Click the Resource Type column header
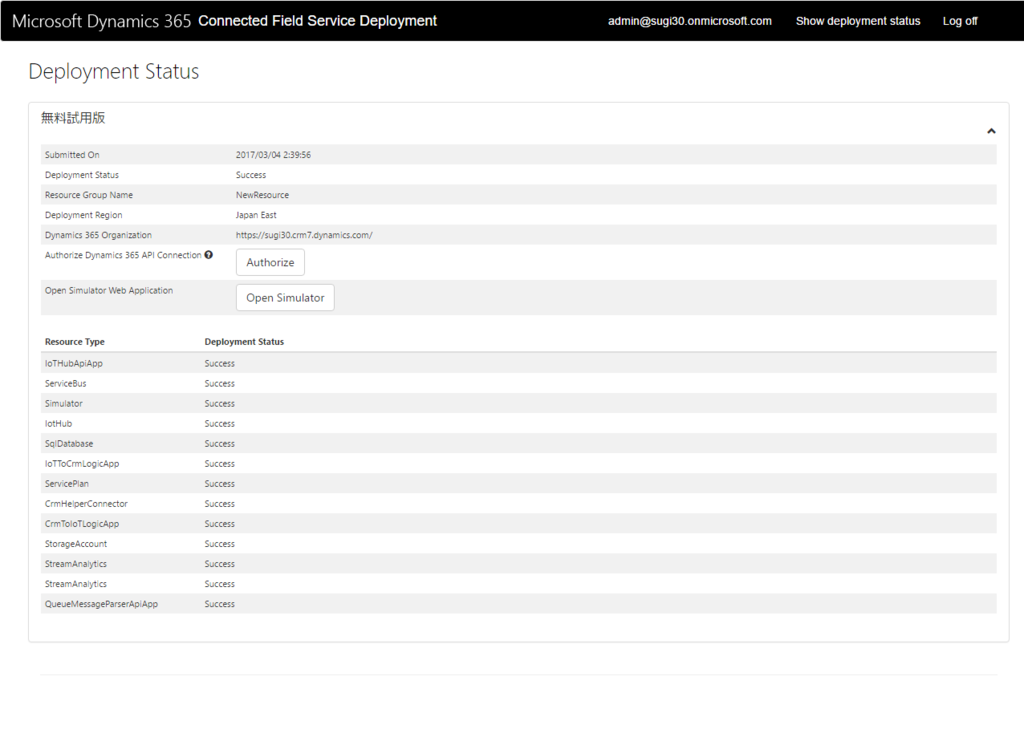Viewport: 1024px width, 733px height. tap(74, 342)
